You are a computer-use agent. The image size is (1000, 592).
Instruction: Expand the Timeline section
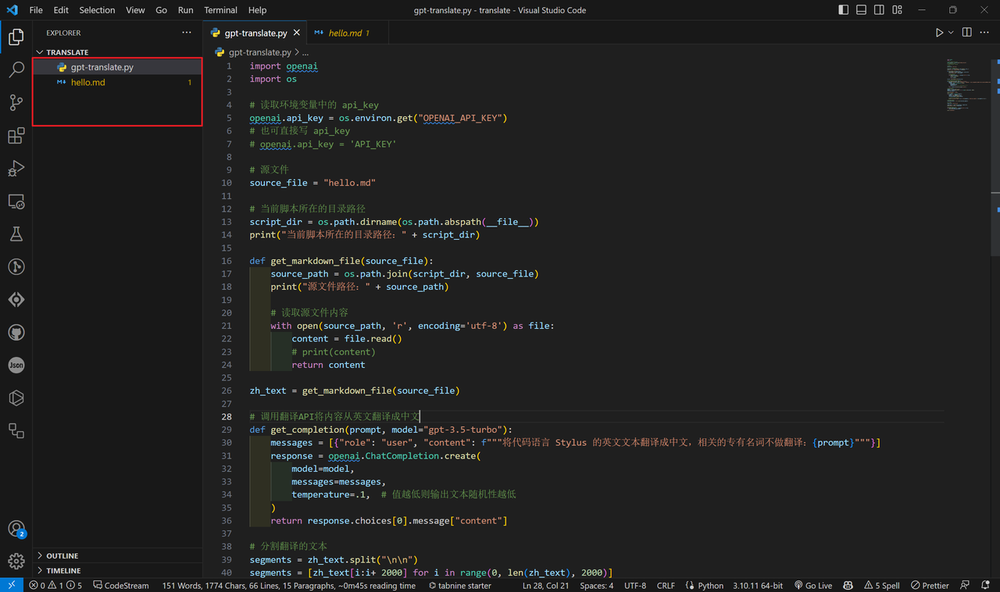click(63, 571)
